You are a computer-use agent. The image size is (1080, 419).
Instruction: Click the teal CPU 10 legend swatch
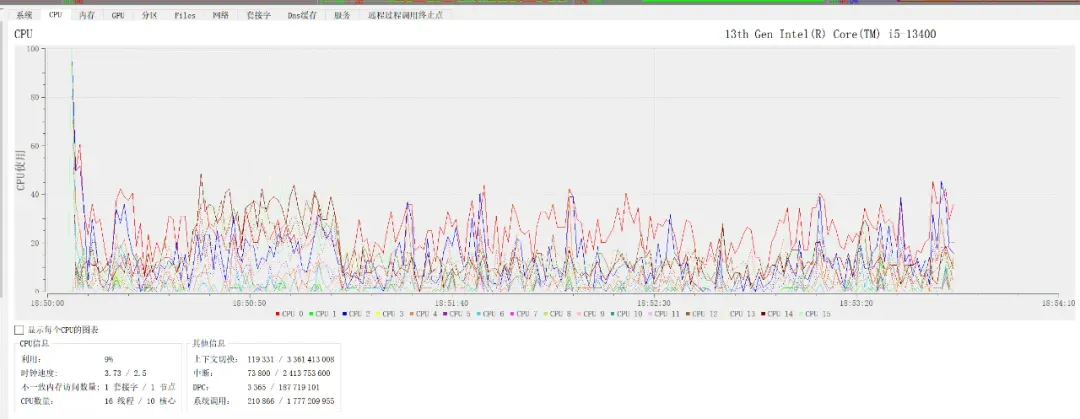point(612,314)
